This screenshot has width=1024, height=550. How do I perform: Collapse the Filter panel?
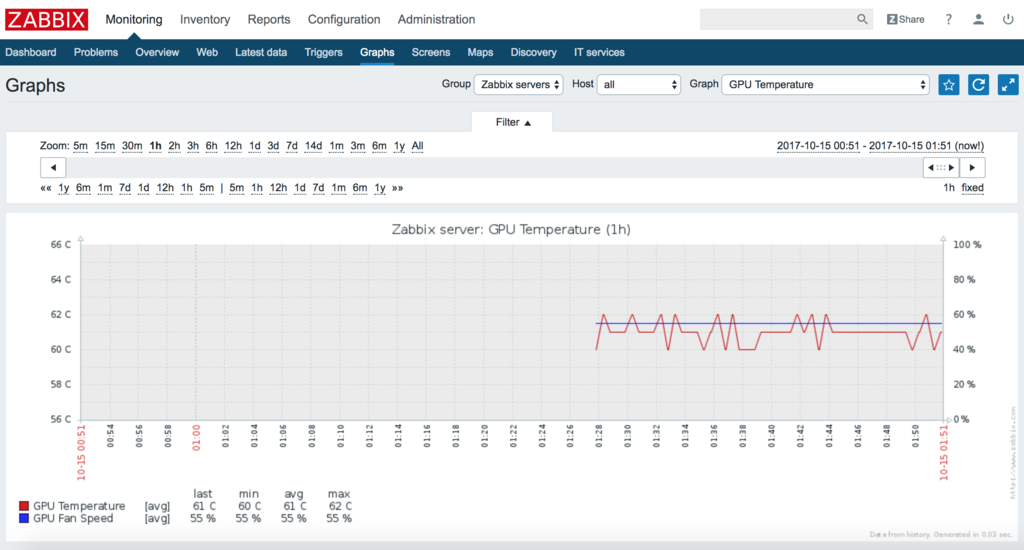click(513, 122)
